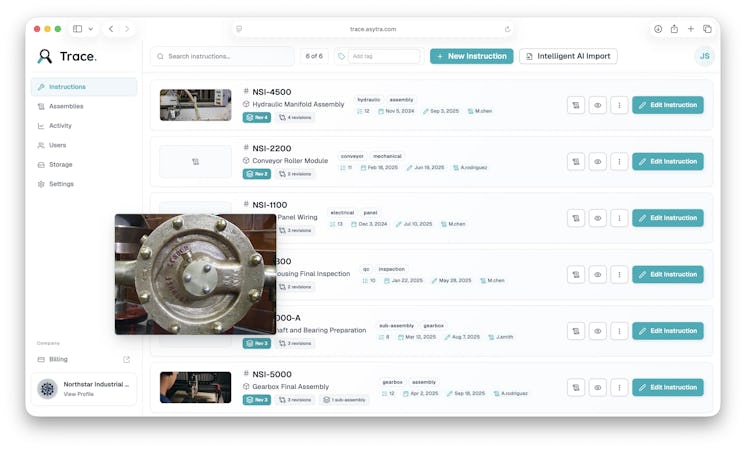Open more options menu for NSI-2200
746x450 pixels.
click(619, 162)
